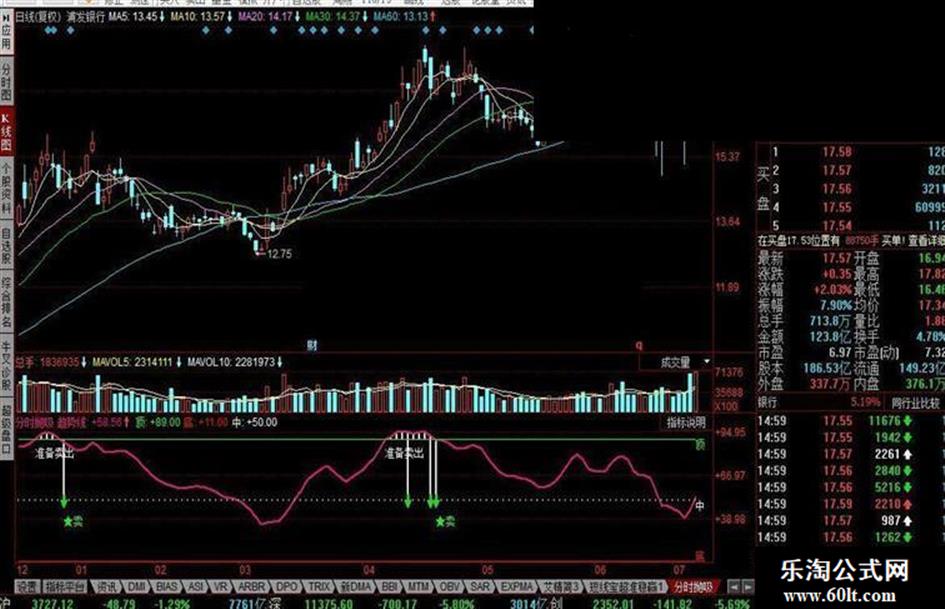Click the 中: +50.00 indicator value
The image size is (945, 609).
(255, 422)
